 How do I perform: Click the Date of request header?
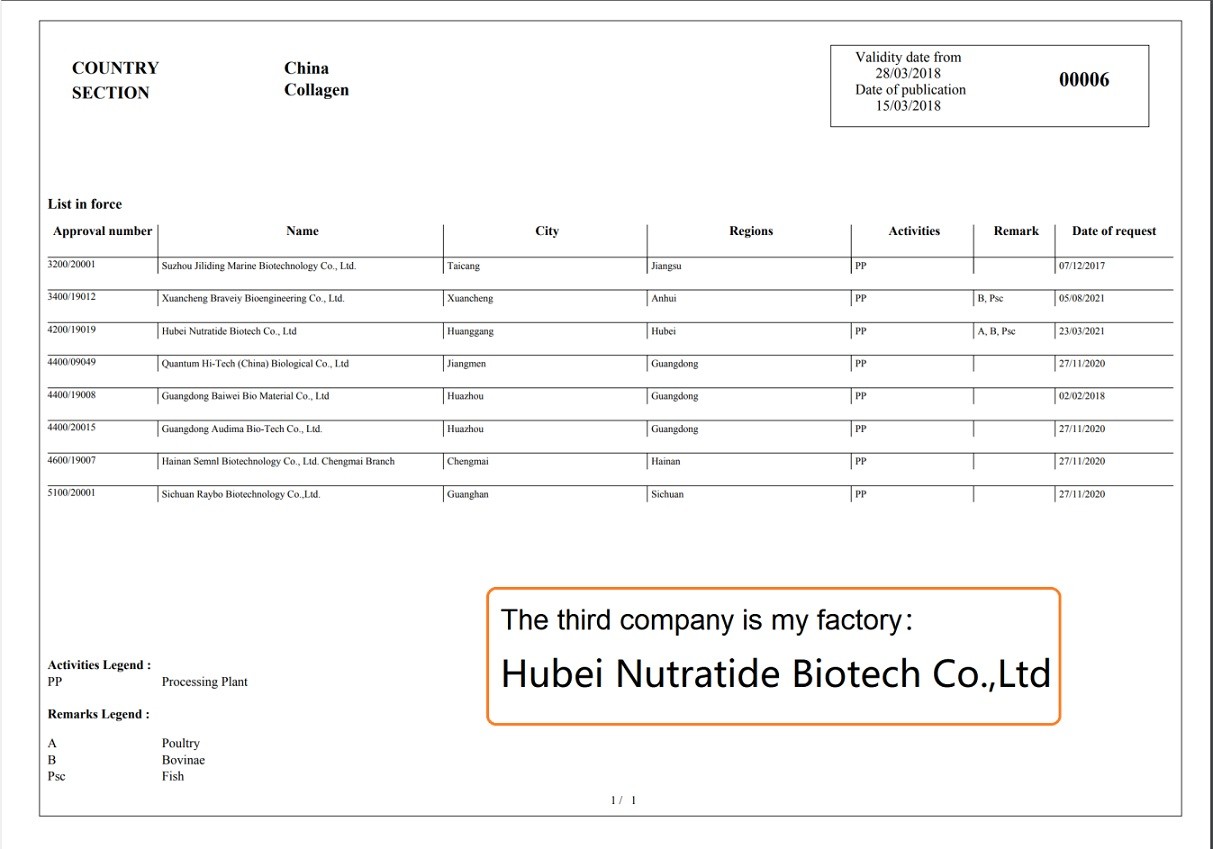pos(1113,231)
